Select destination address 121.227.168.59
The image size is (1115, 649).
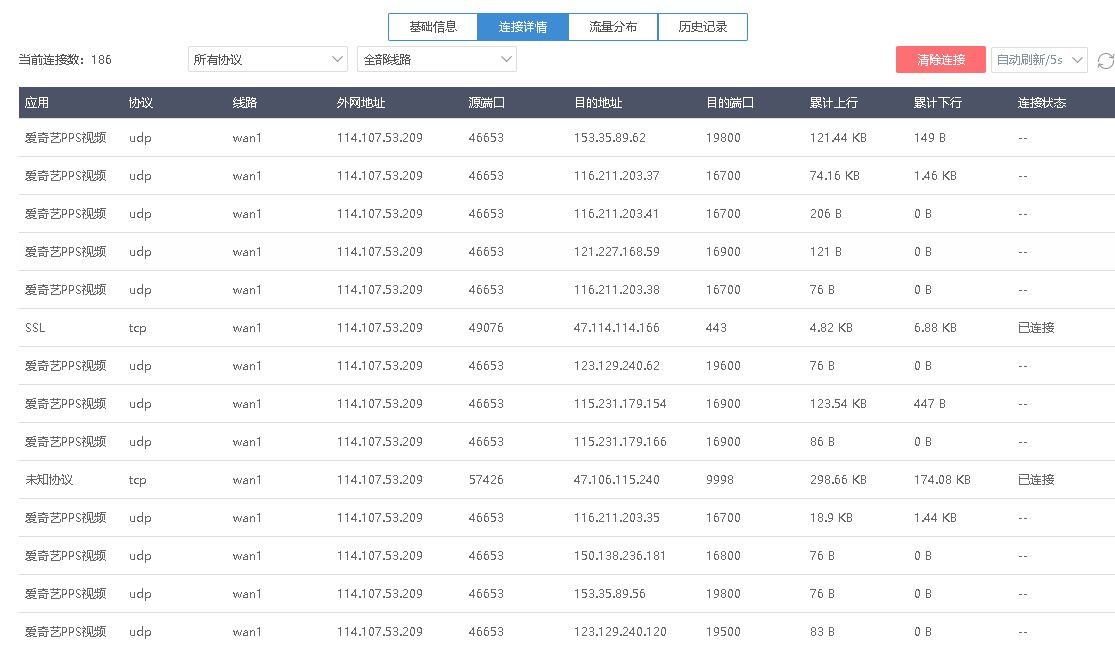tap(617, 252)
